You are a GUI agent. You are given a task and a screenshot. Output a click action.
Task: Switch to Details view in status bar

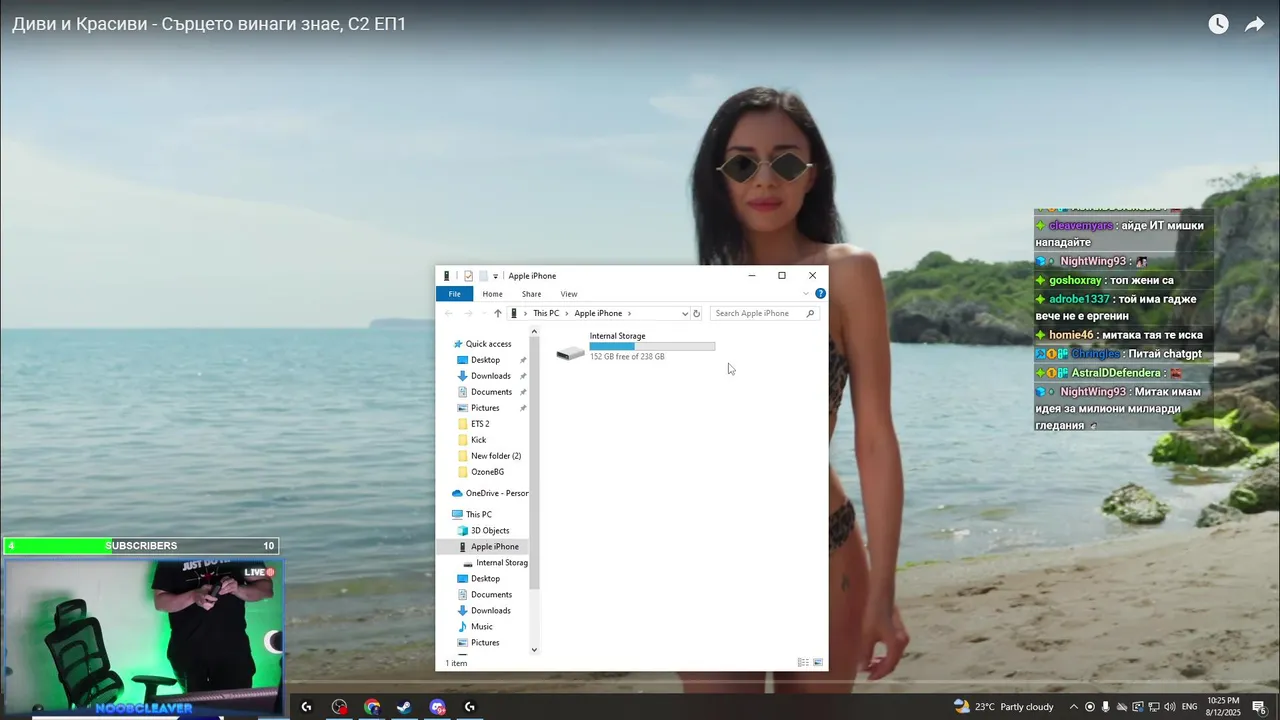click(x=803, y=663)
